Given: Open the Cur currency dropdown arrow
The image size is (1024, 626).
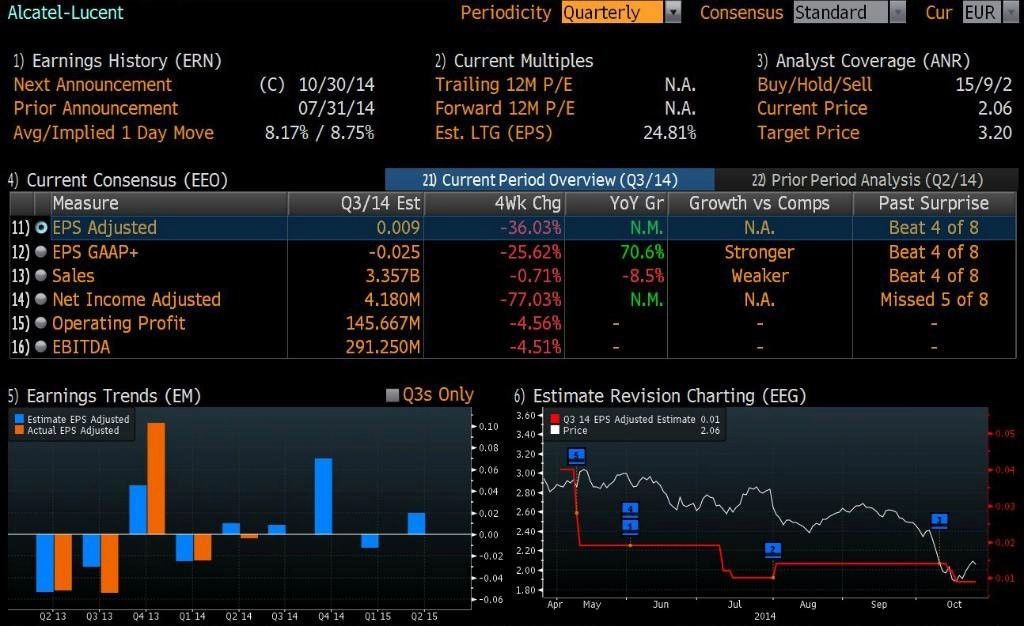Looking at the screenshot, I should (x=1010, y=12).
